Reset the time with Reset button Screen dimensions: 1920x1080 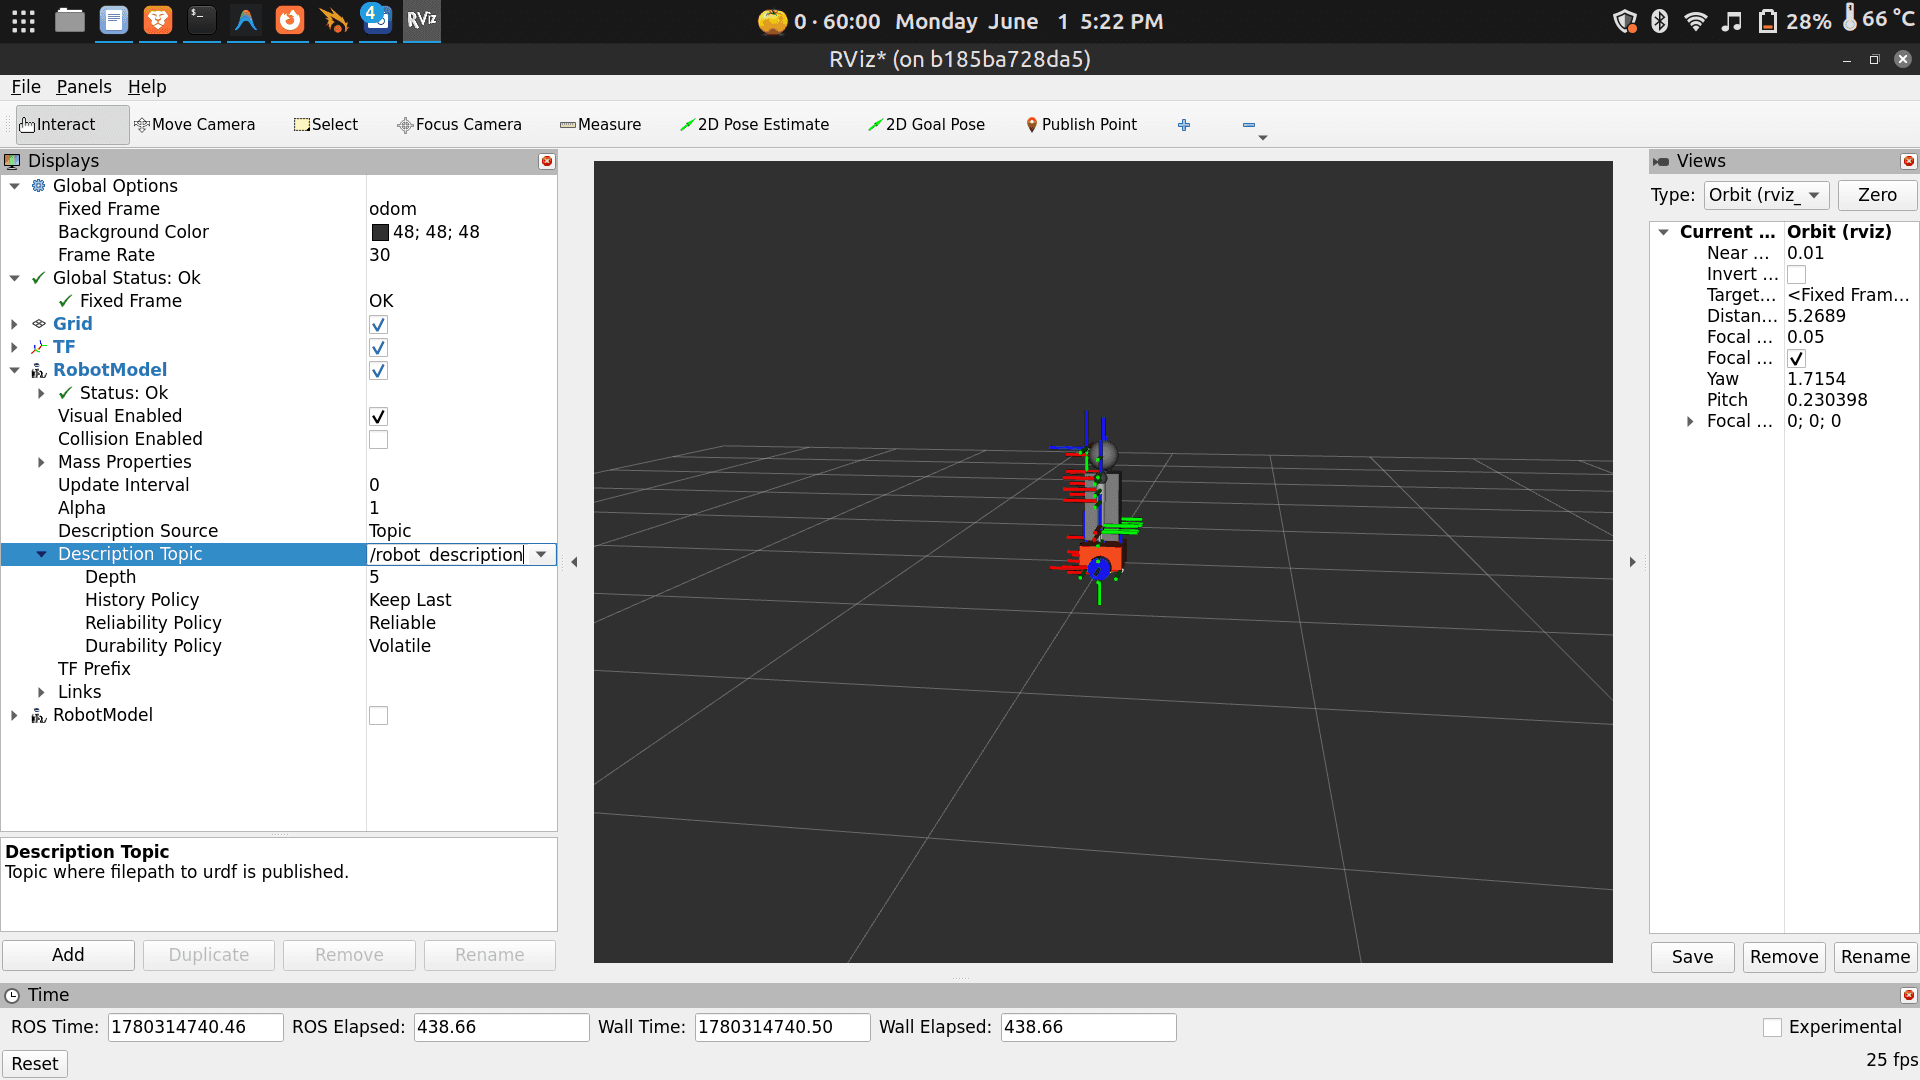[x=35, y=1063]
